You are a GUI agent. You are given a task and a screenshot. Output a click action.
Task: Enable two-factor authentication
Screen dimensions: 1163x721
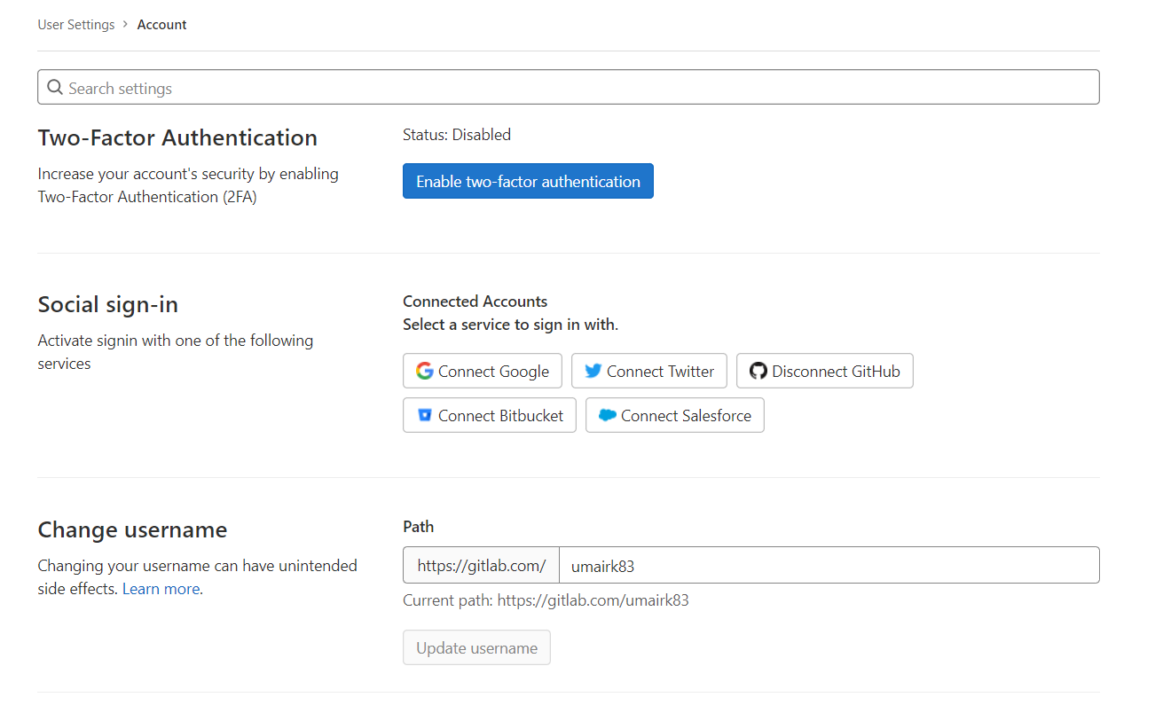pos(528,181)
